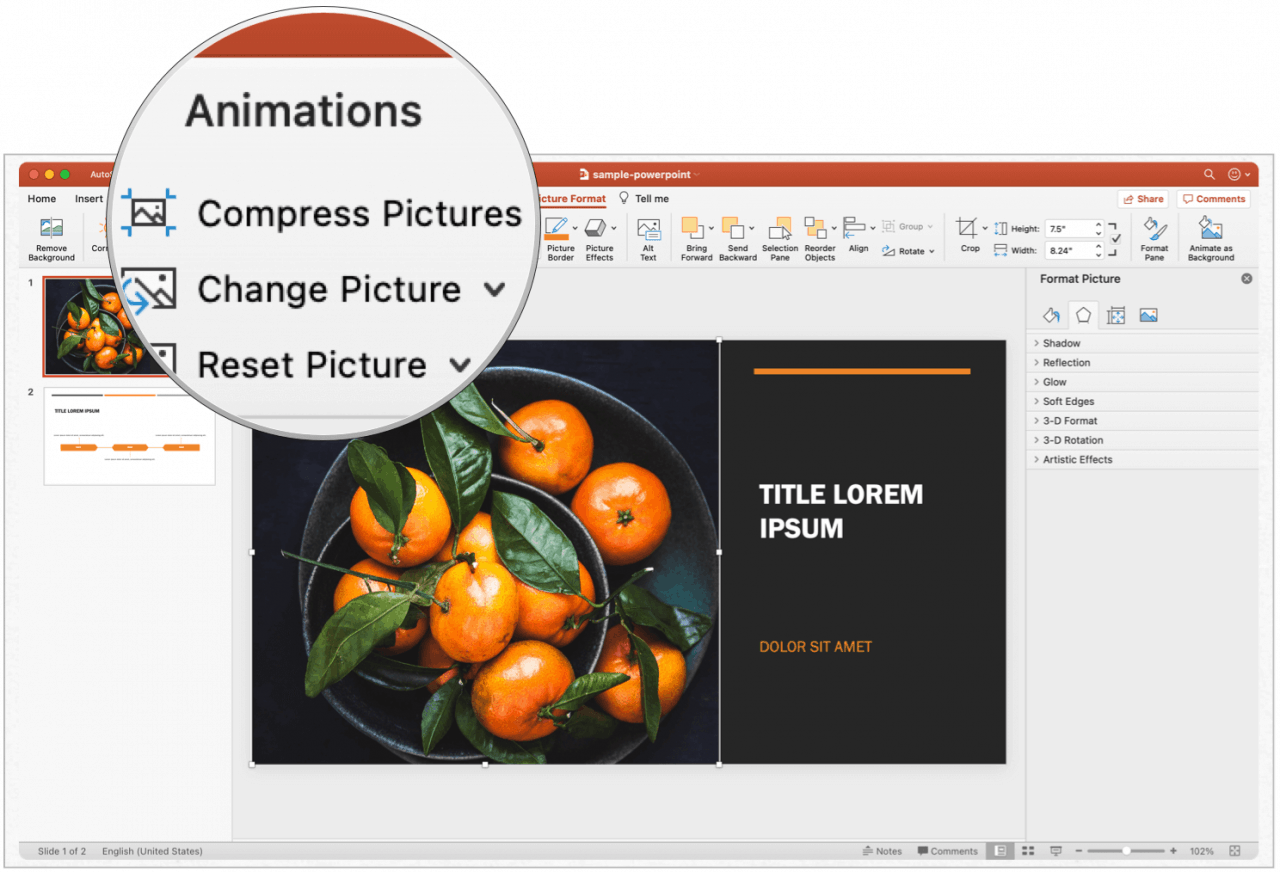Close the Format Picture pane
This screenshot has width=1280, height=872.
pyautogui.click(x=1246, y=279)
